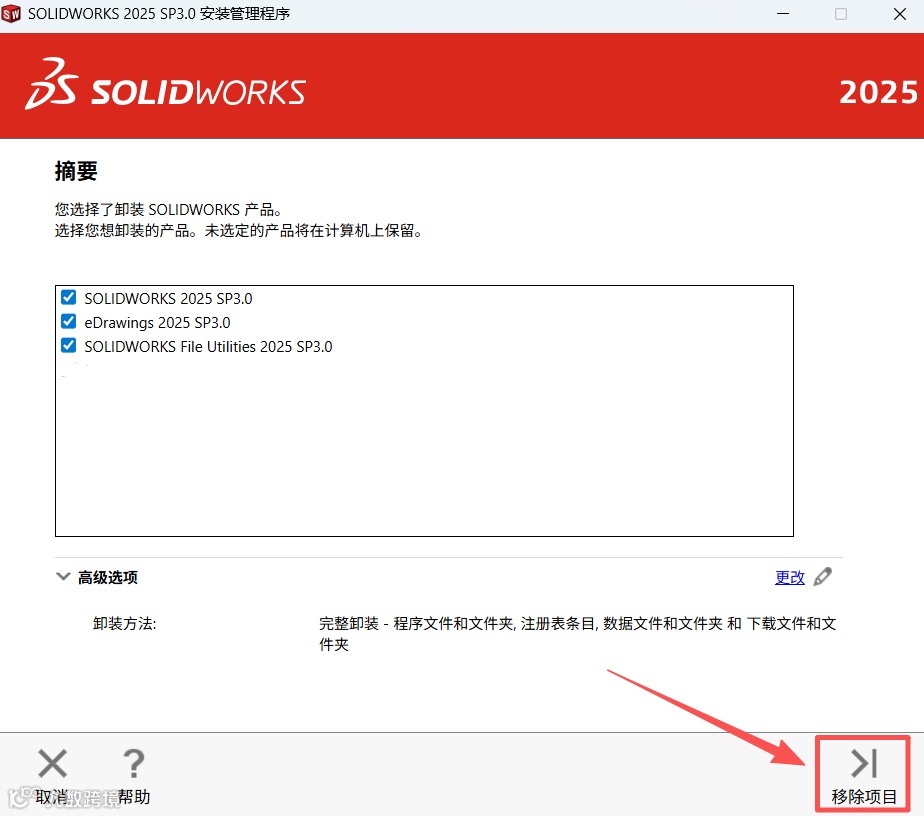Minimize the installation manager window
This screenshot has height=816, width=924.
(x=783, y=14)
